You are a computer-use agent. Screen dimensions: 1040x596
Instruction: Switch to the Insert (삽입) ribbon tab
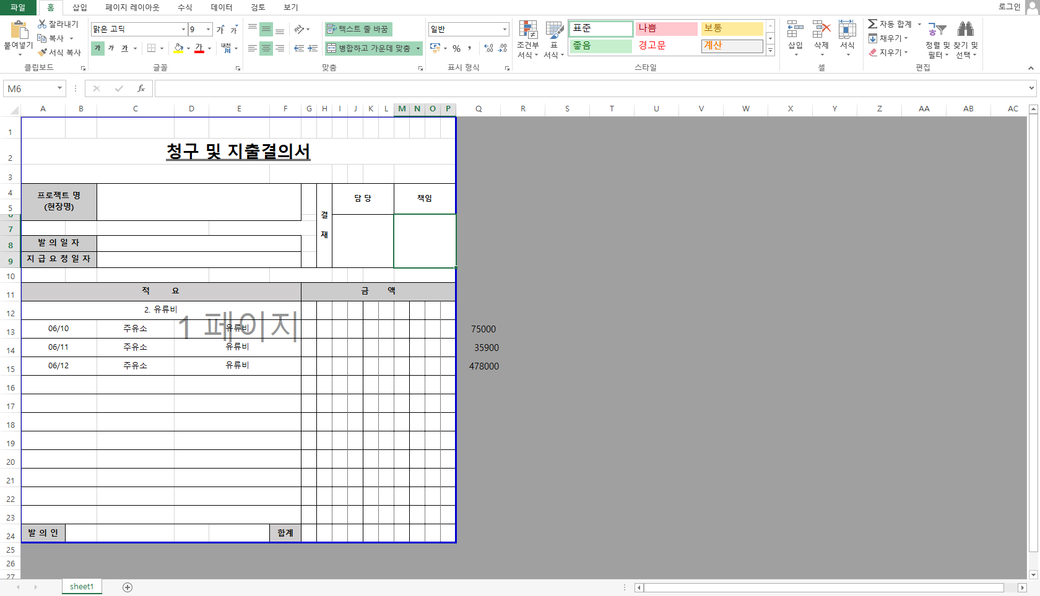click(x=79, y=7)
